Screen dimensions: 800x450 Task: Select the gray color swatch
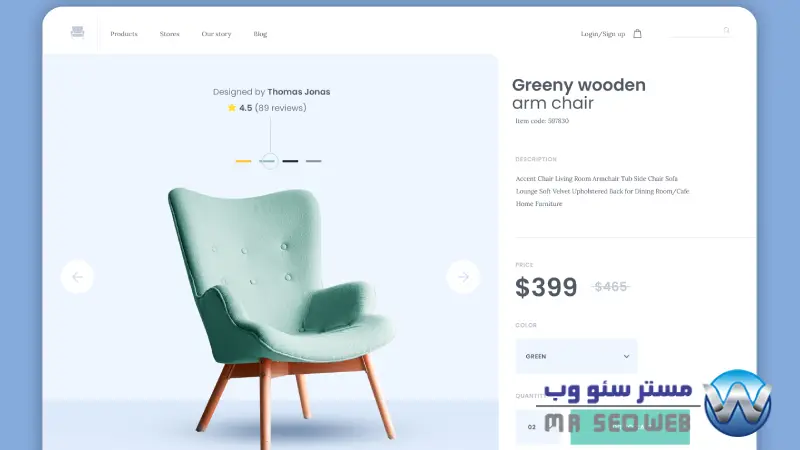313,161
